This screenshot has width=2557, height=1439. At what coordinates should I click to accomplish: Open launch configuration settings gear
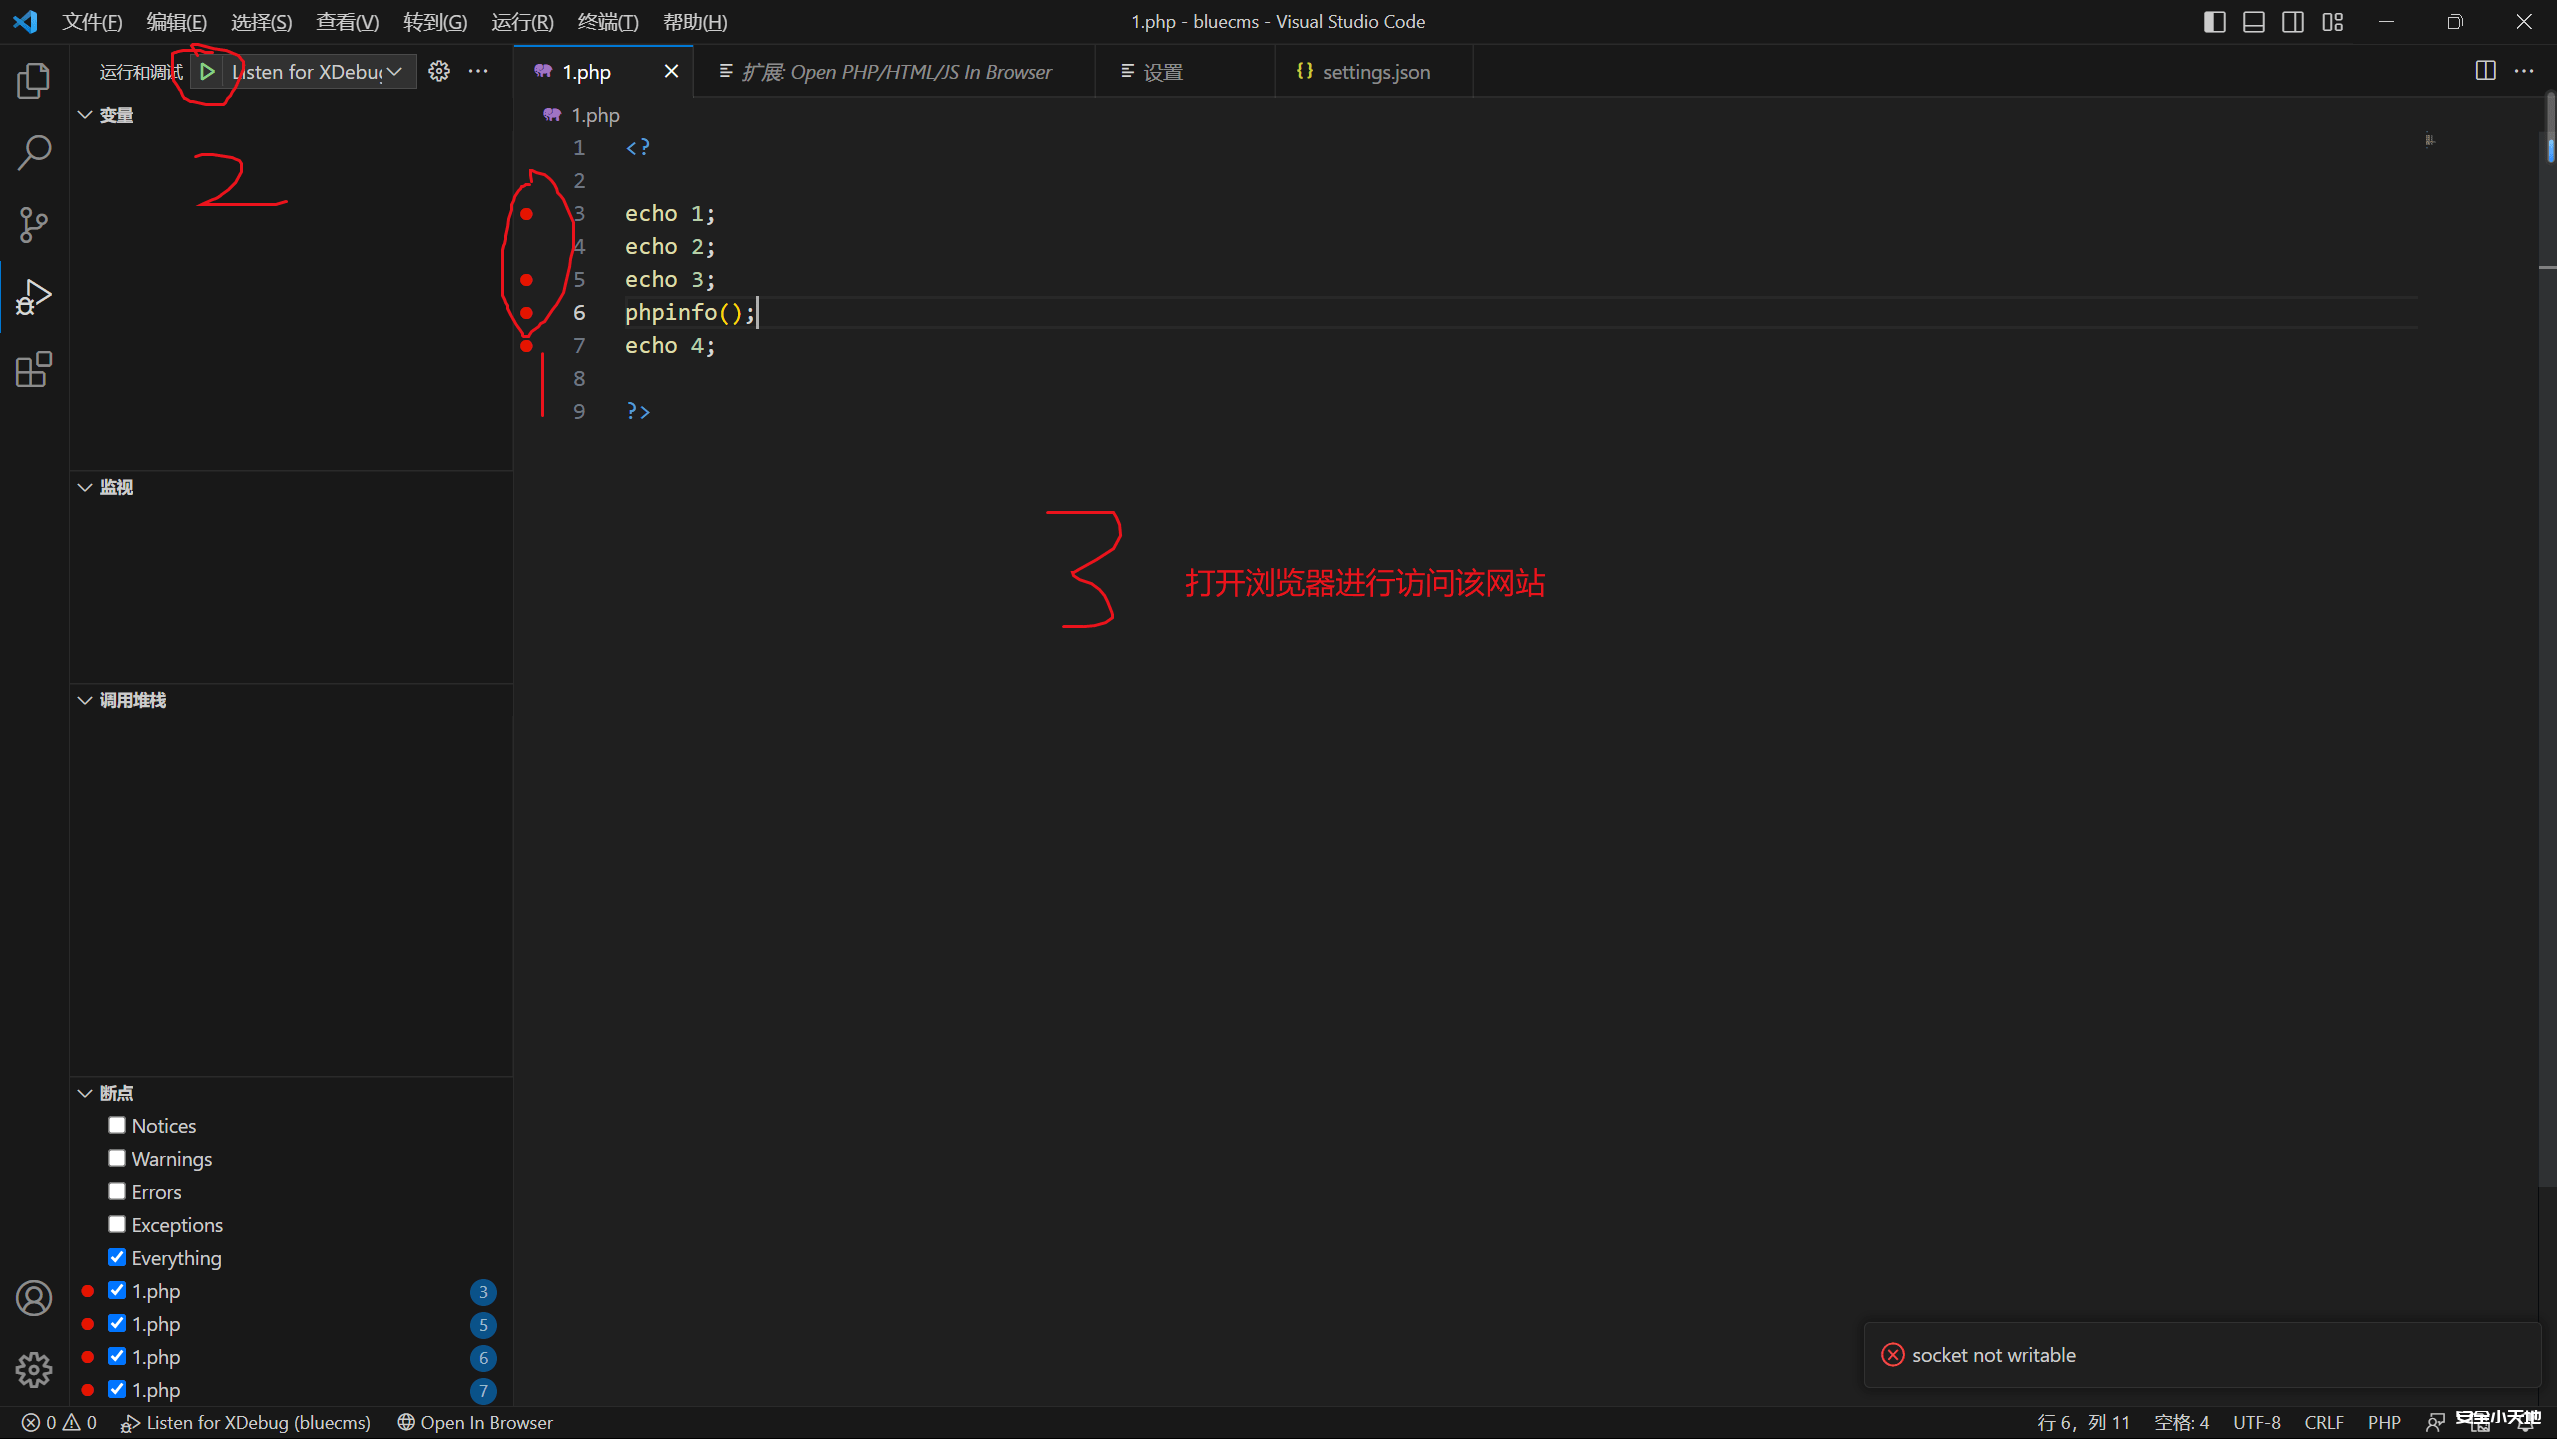437,71
